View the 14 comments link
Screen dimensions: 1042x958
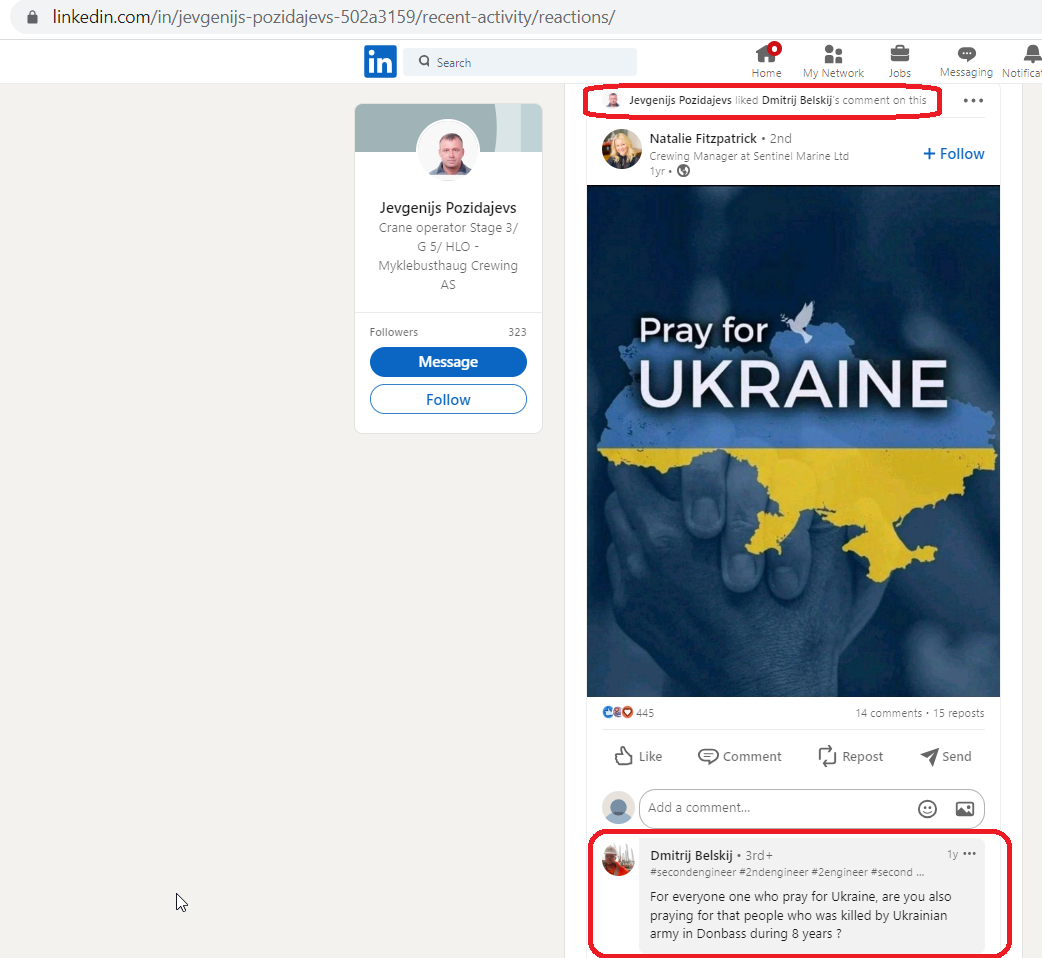(x=888, y=713)
